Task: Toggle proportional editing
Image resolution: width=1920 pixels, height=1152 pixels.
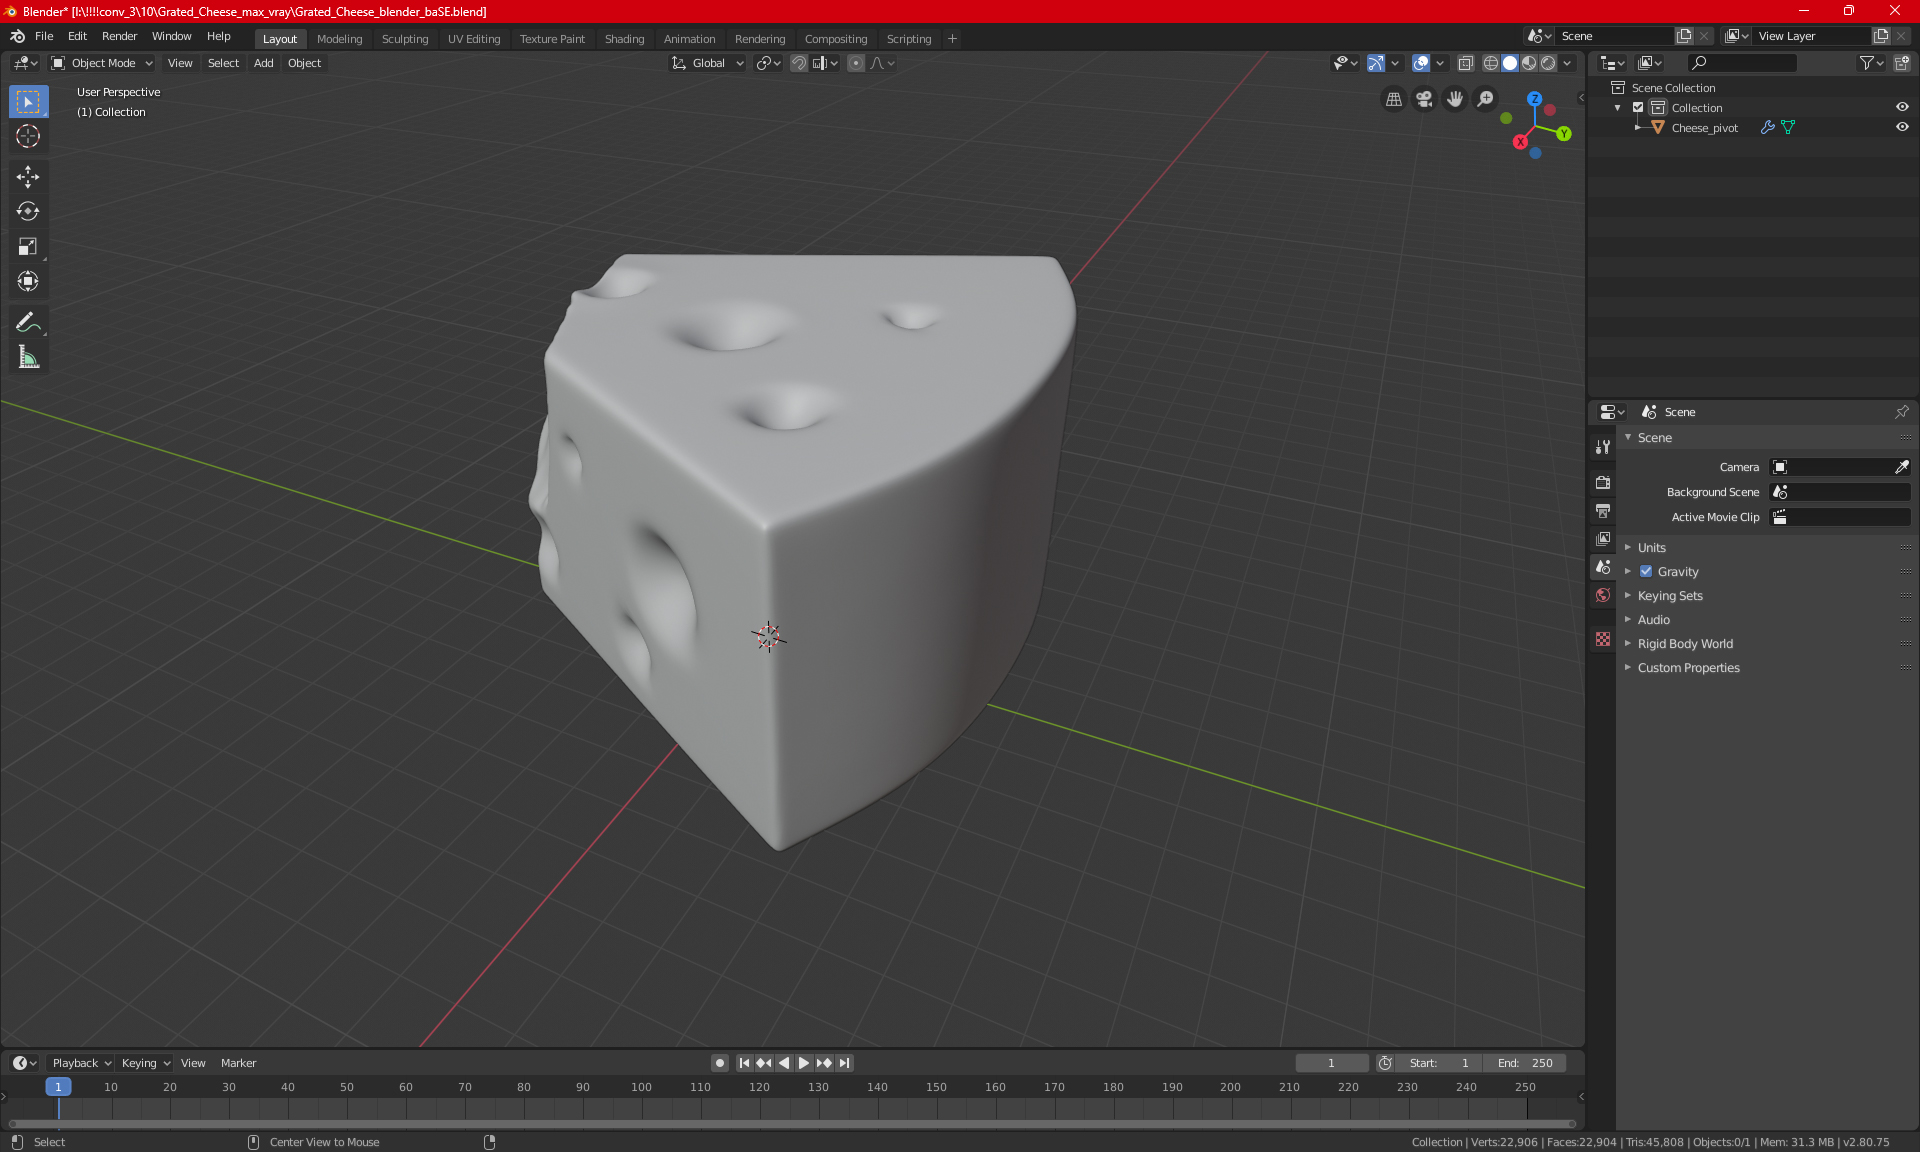Action: tap(856, 63)
